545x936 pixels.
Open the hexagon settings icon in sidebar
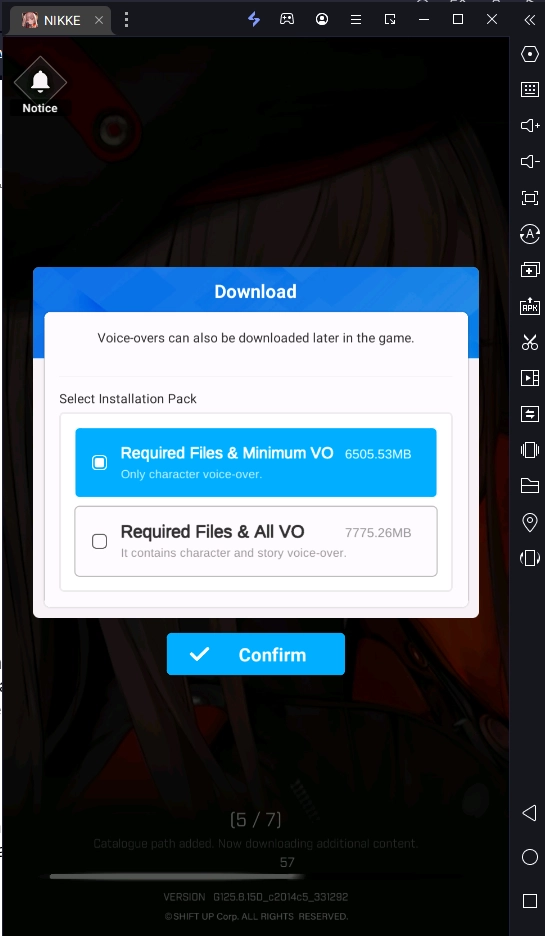click(x=529, y=54)
